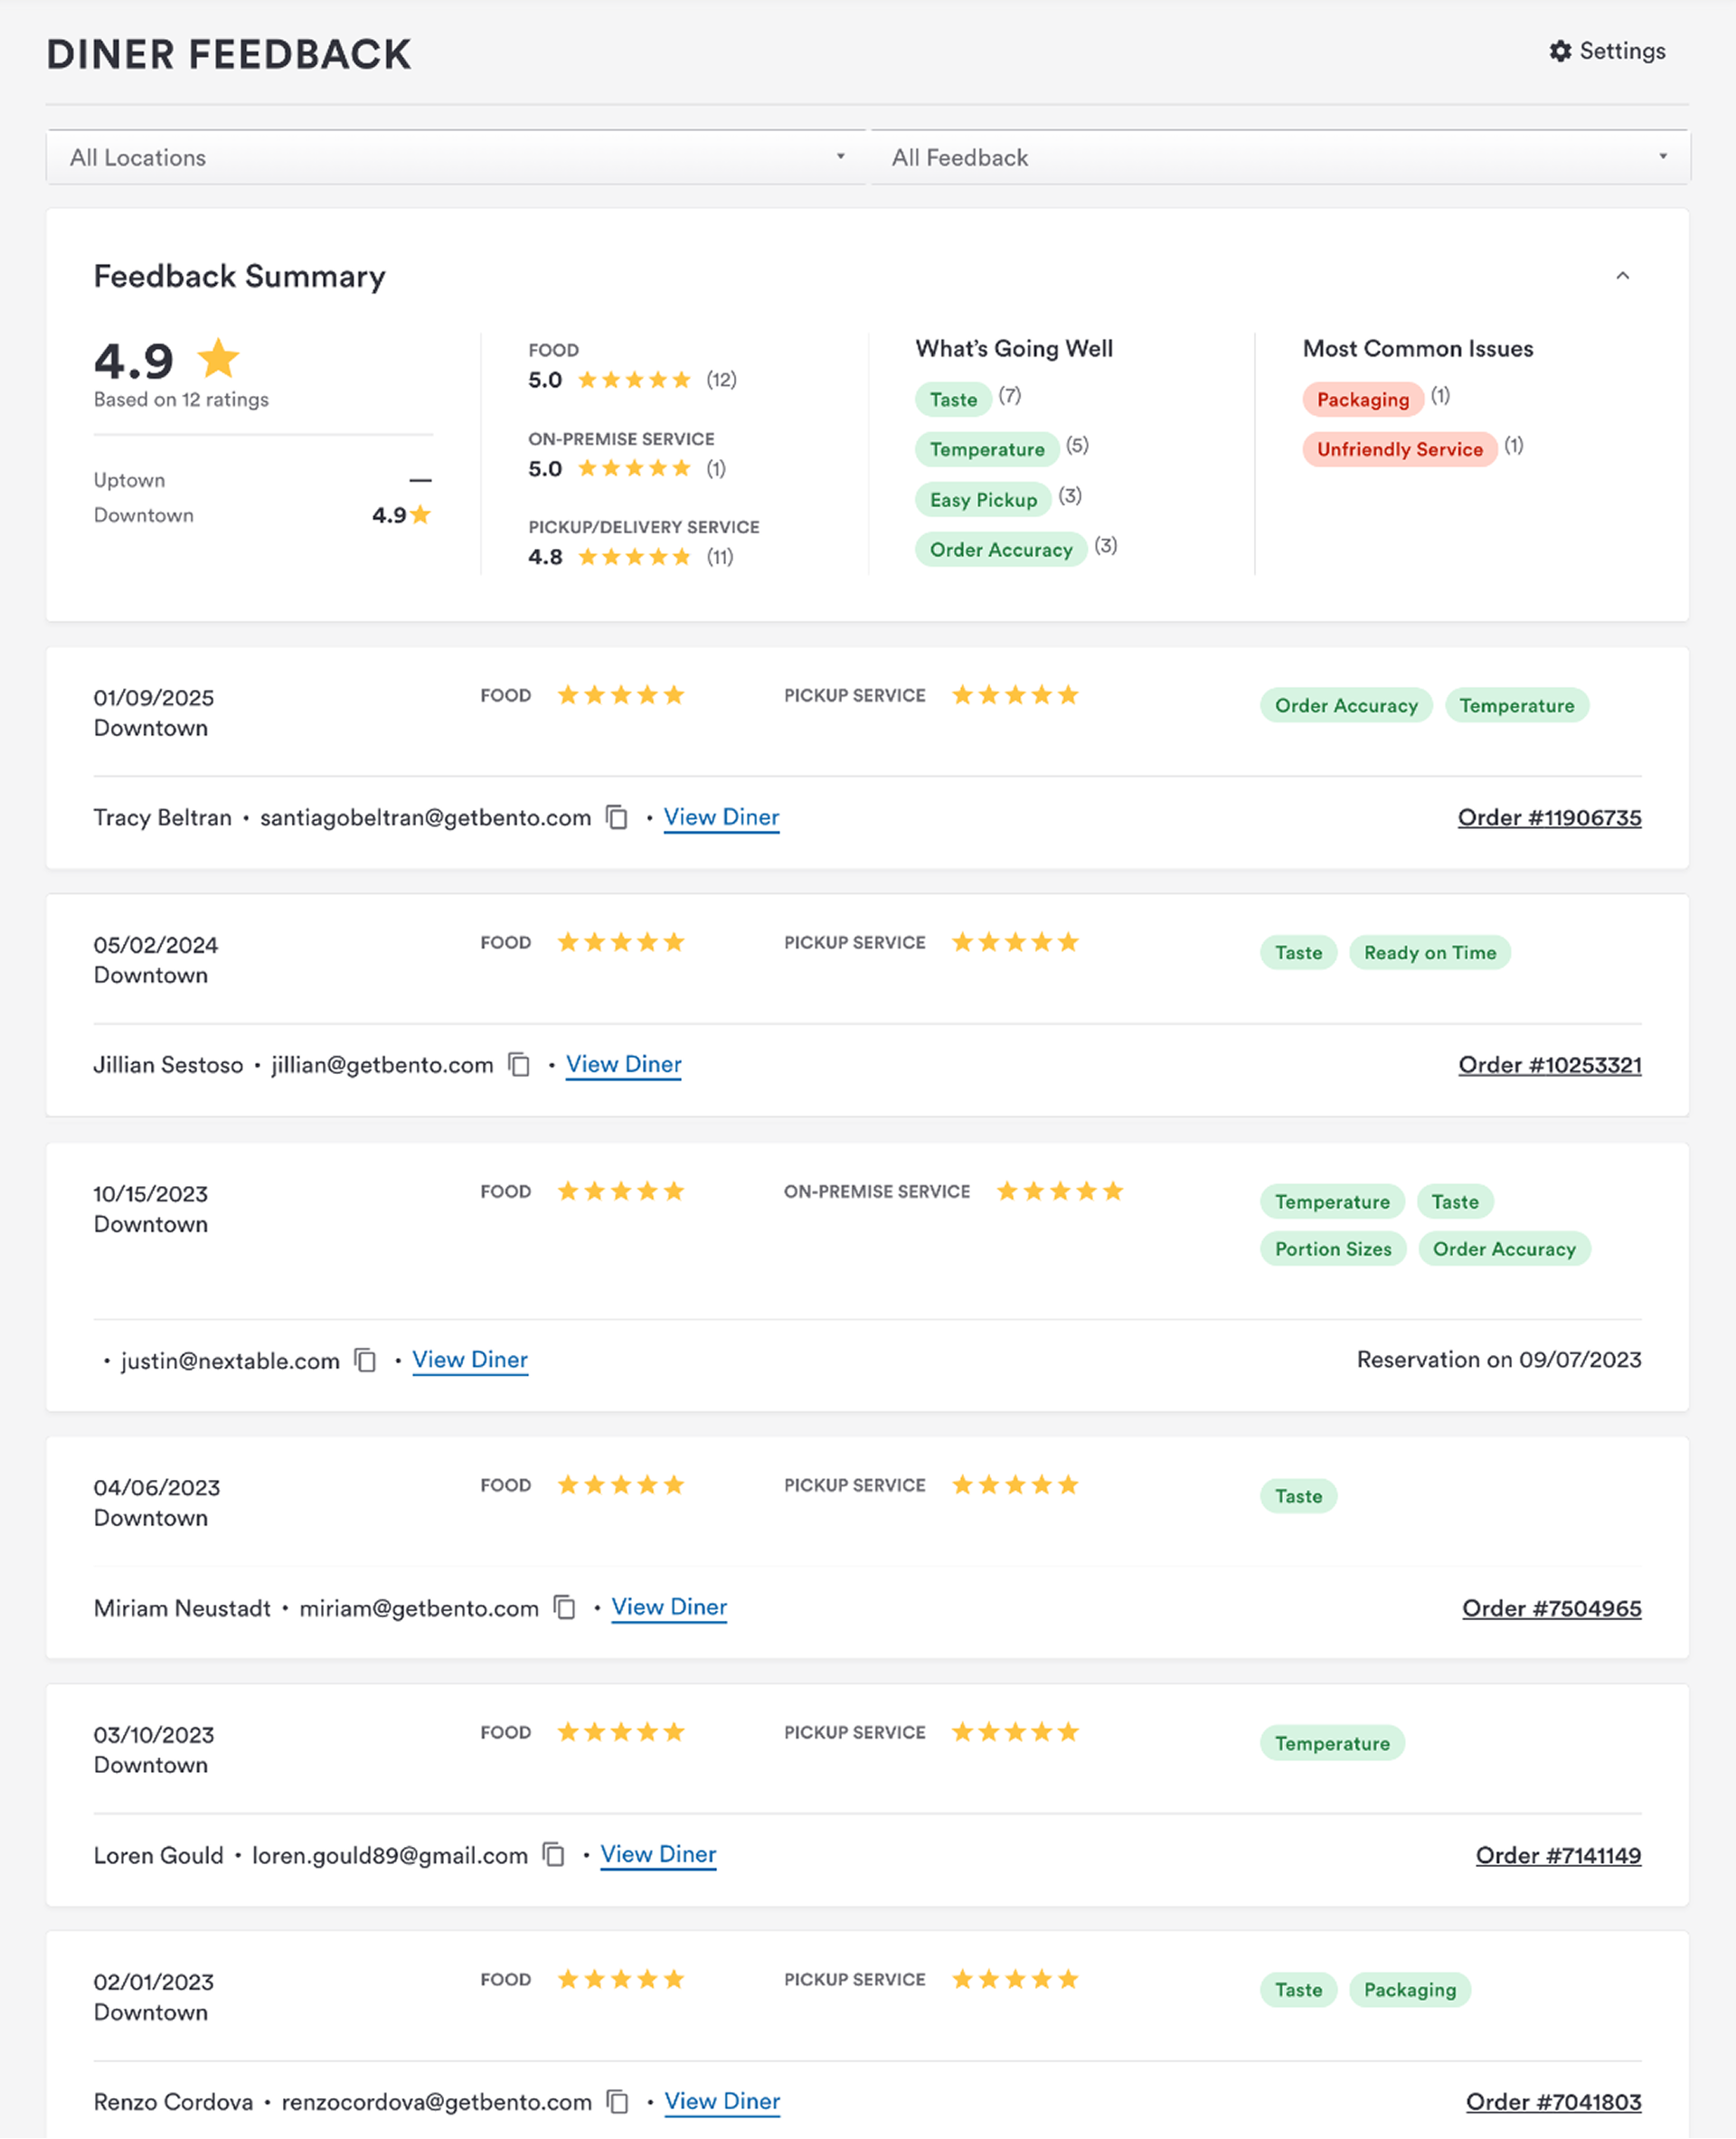Open Order #10253321 link

1549,1065
